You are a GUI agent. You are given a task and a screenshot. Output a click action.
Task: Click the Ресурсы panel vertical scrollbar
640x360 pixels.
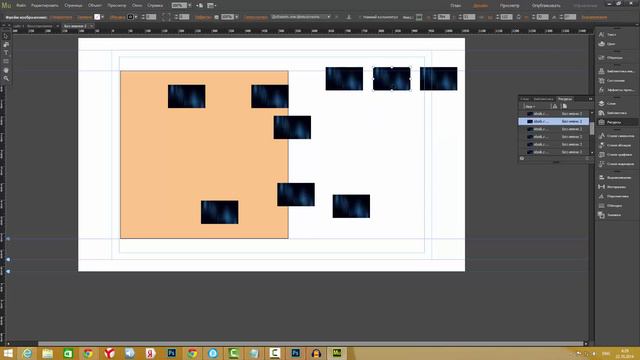592,129
